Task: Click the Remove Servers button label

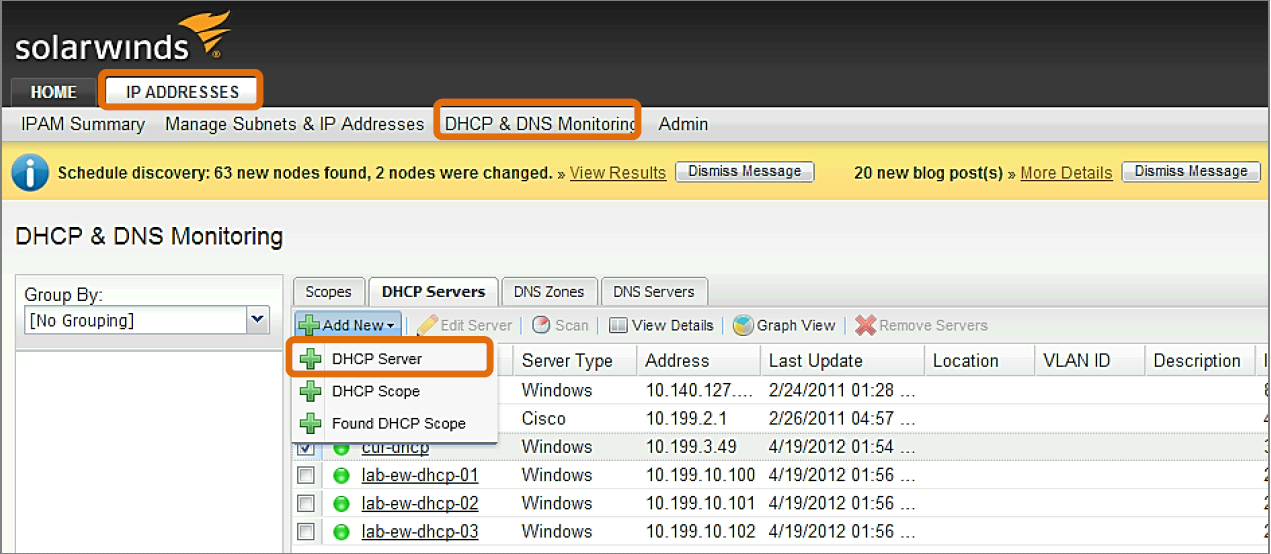Action: (933, 325)
